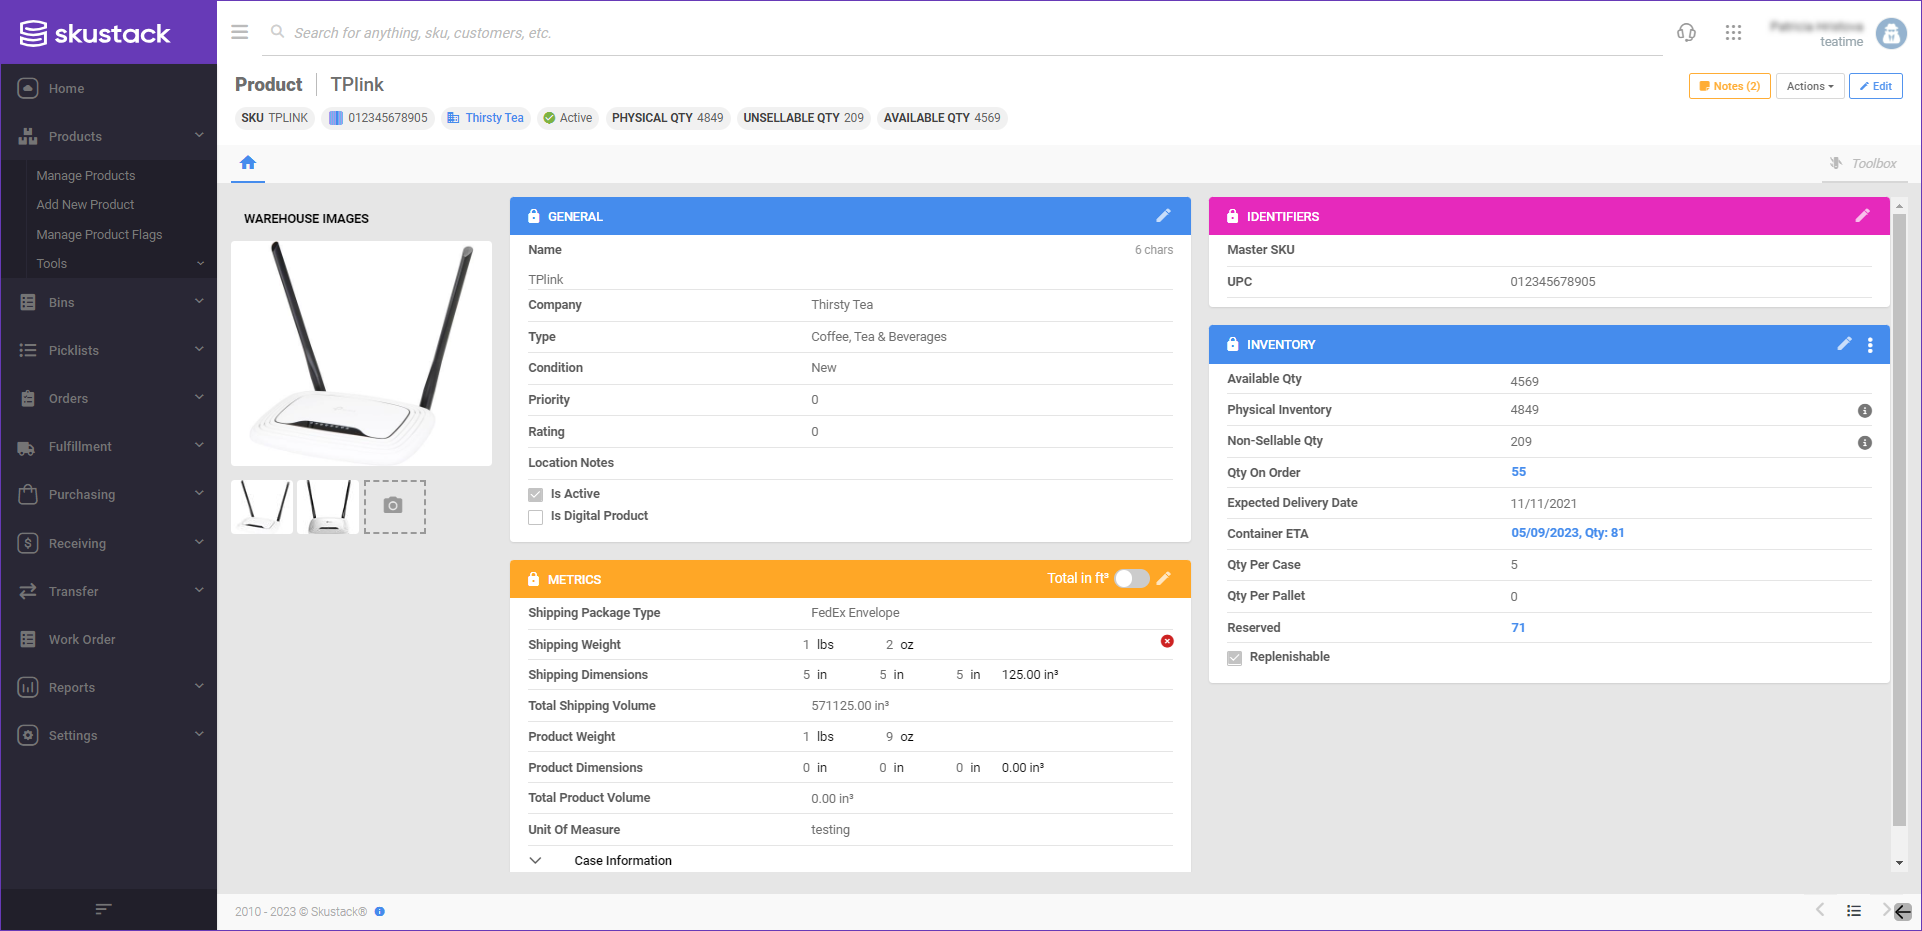Click the footer previous arrow
Viewport: 1922px width, 931px height.
click(x=1820, y=910)
